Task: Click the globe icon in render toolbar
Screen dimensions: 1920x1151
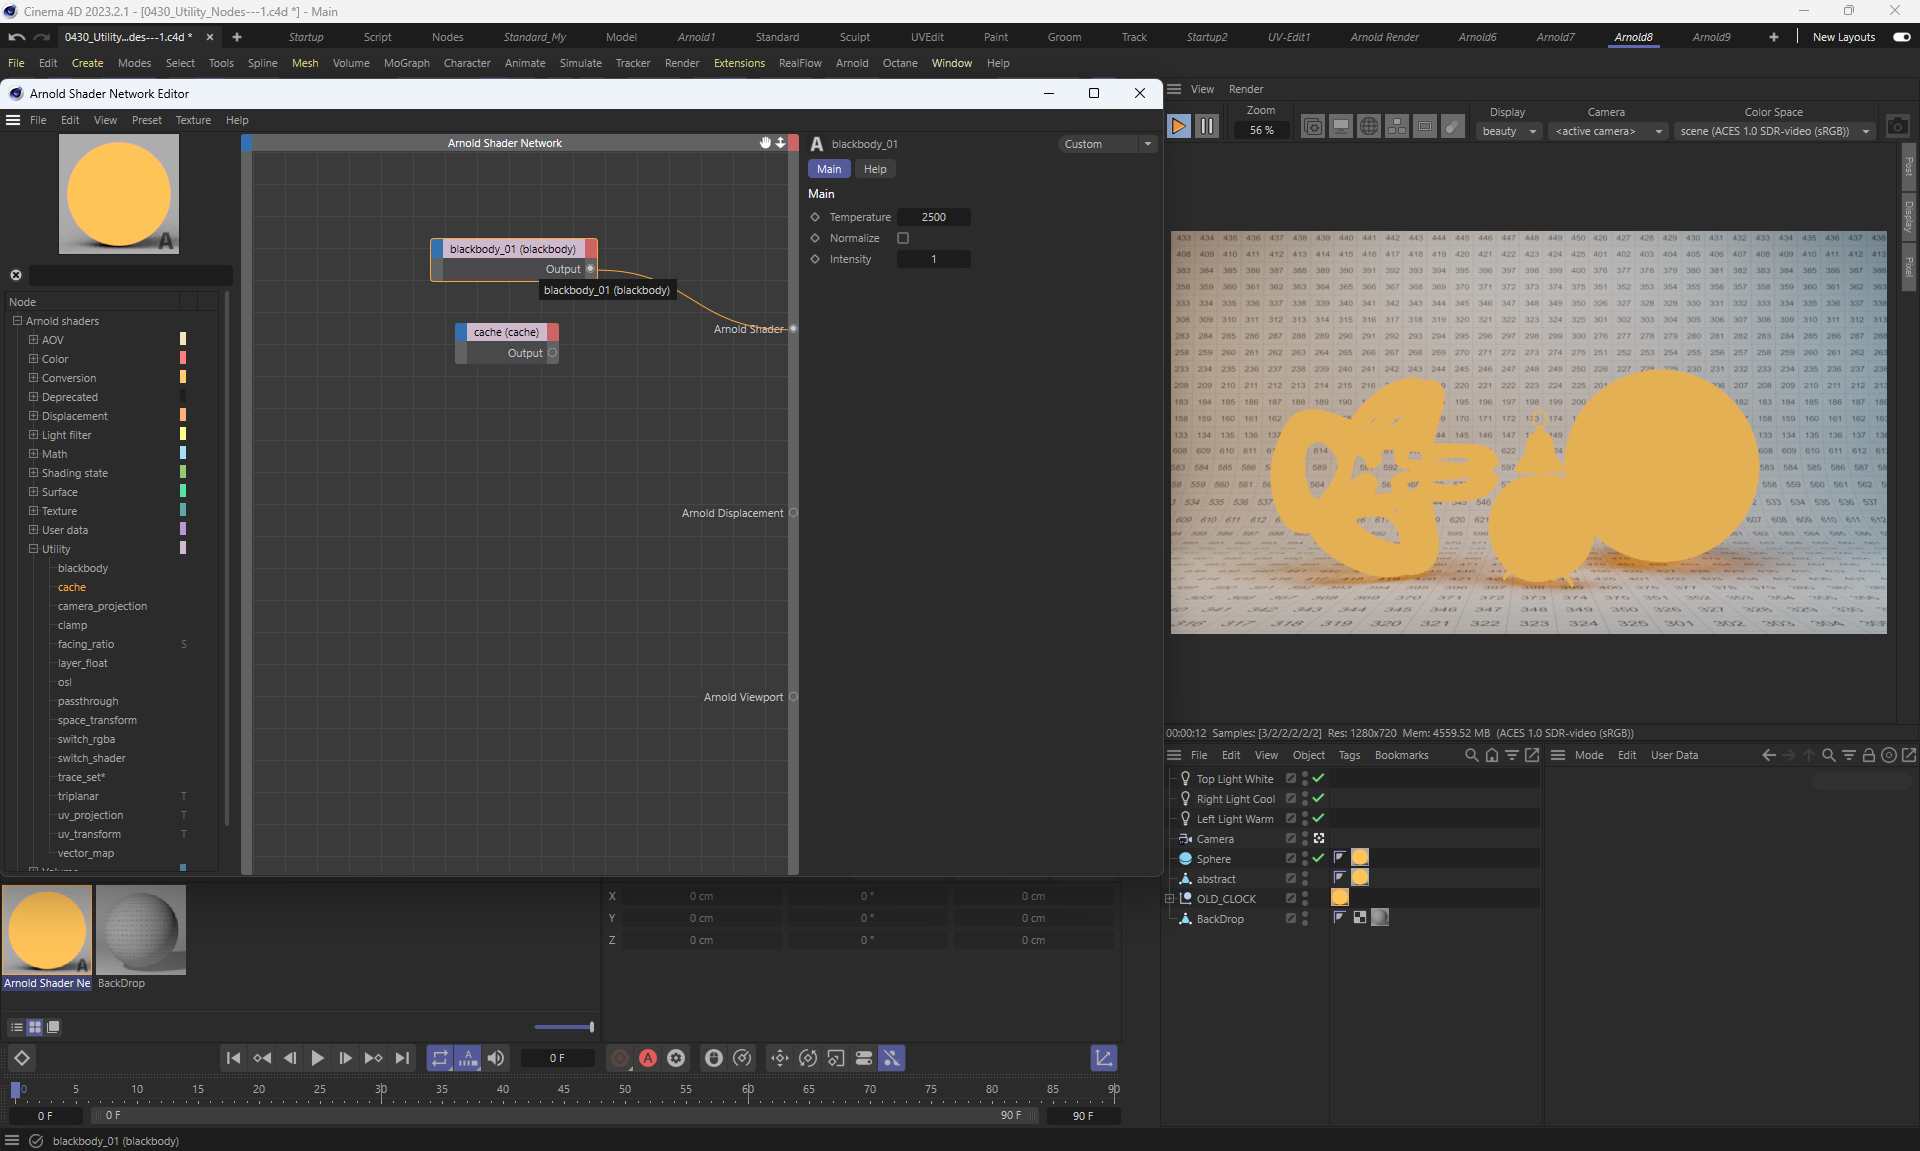Action: pyautogui.click(x=1369, y=127)
